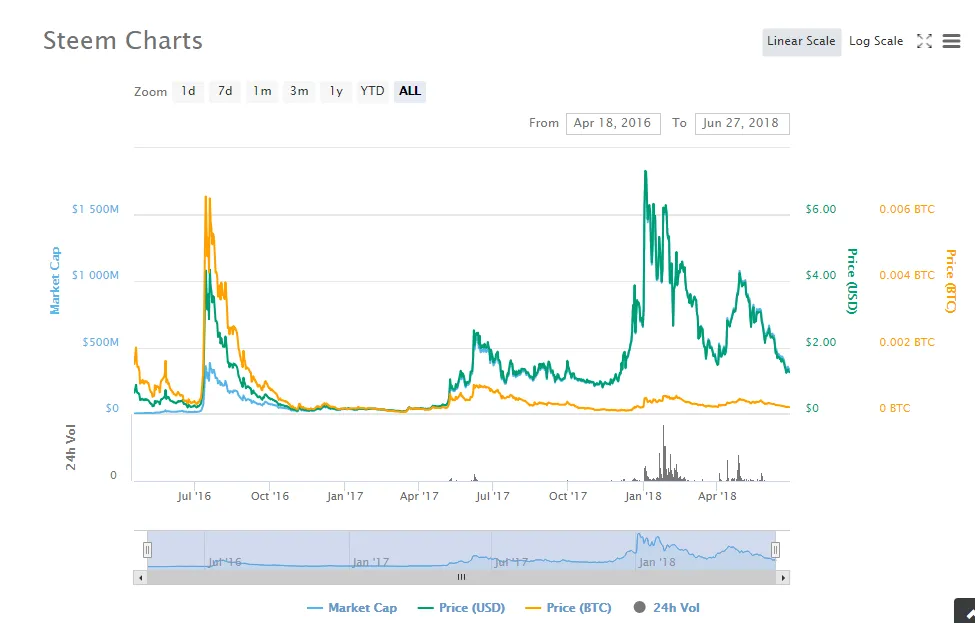The height and width of the screenshot is (623, 975).
Task: Toggle Price (BTC) series in legend
Action: [x=568, y=608]
